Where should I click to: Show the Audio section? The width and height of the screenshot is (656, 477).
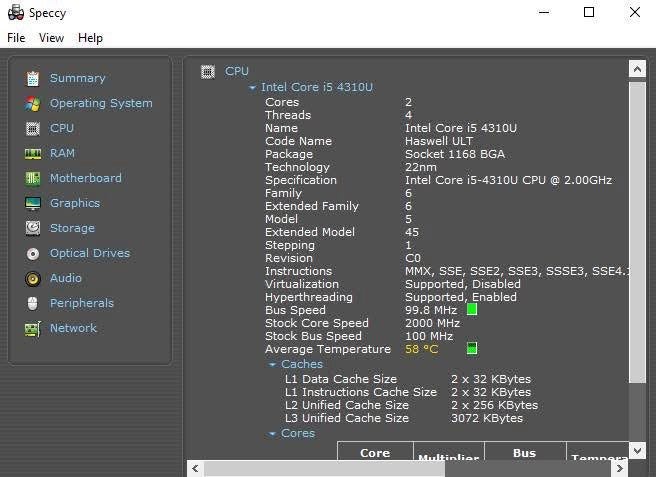point(66,278)
